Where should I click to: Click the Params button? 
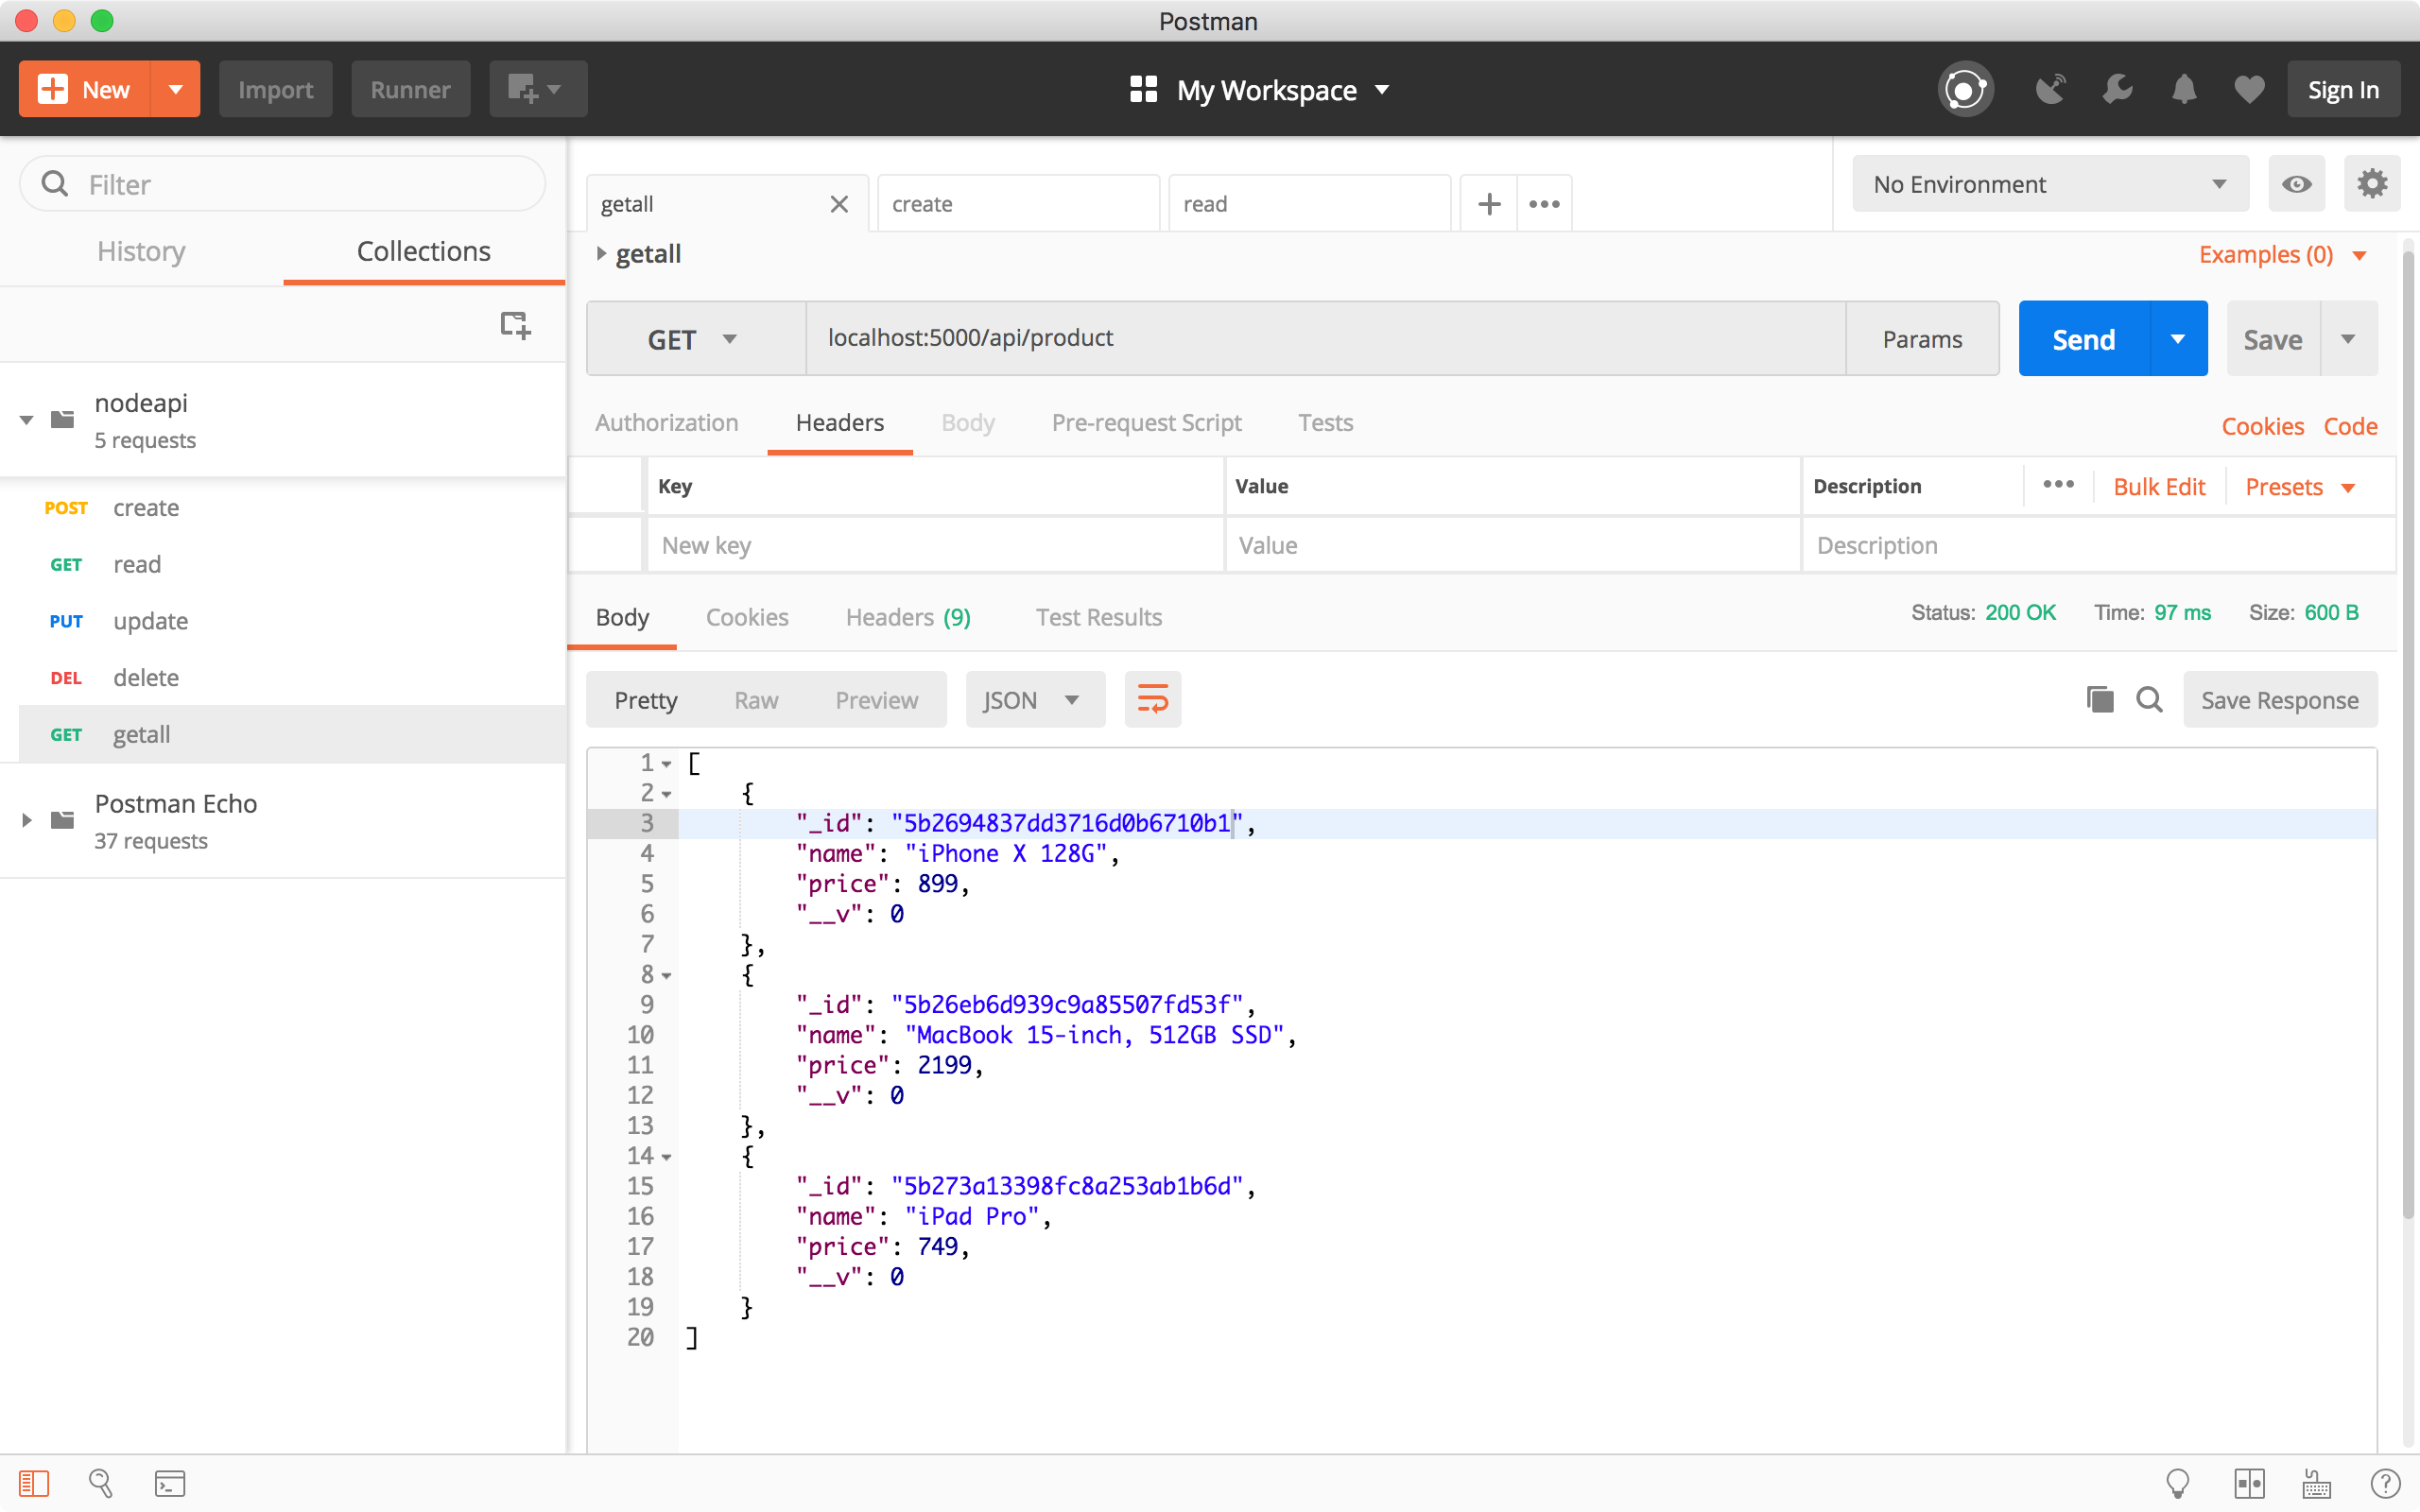click(1922, 339)
